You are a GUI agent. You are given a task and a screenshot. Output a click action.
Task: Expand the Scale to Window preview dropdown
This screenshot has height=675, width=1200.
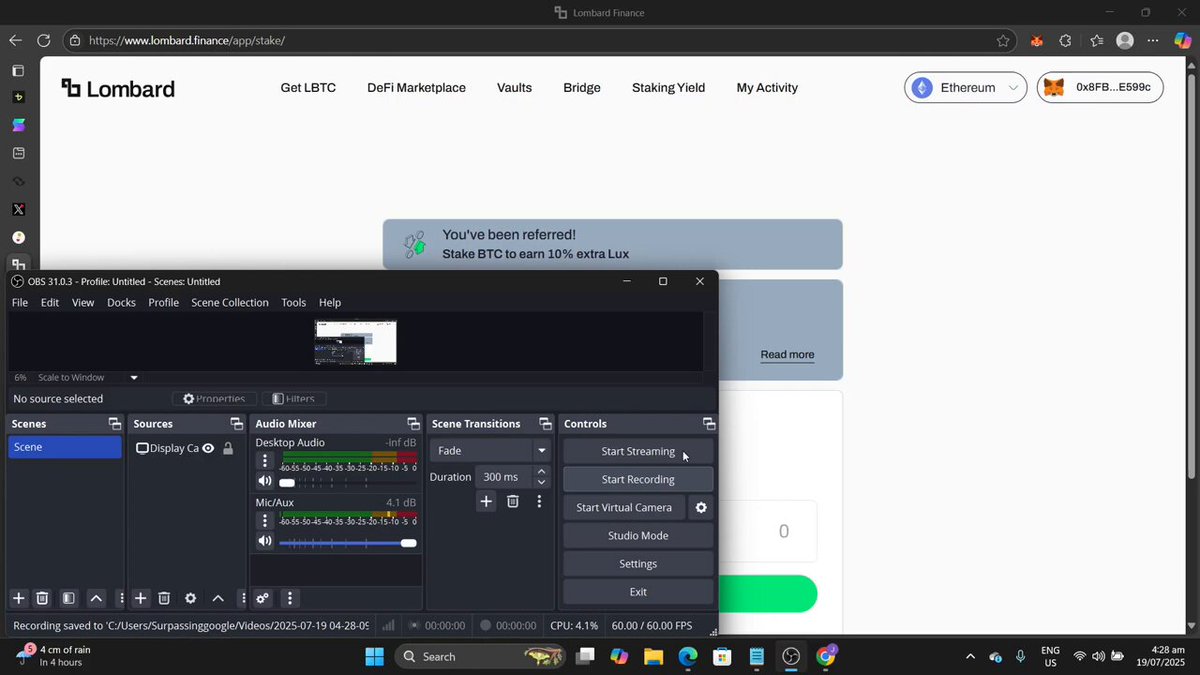(134, 377)
